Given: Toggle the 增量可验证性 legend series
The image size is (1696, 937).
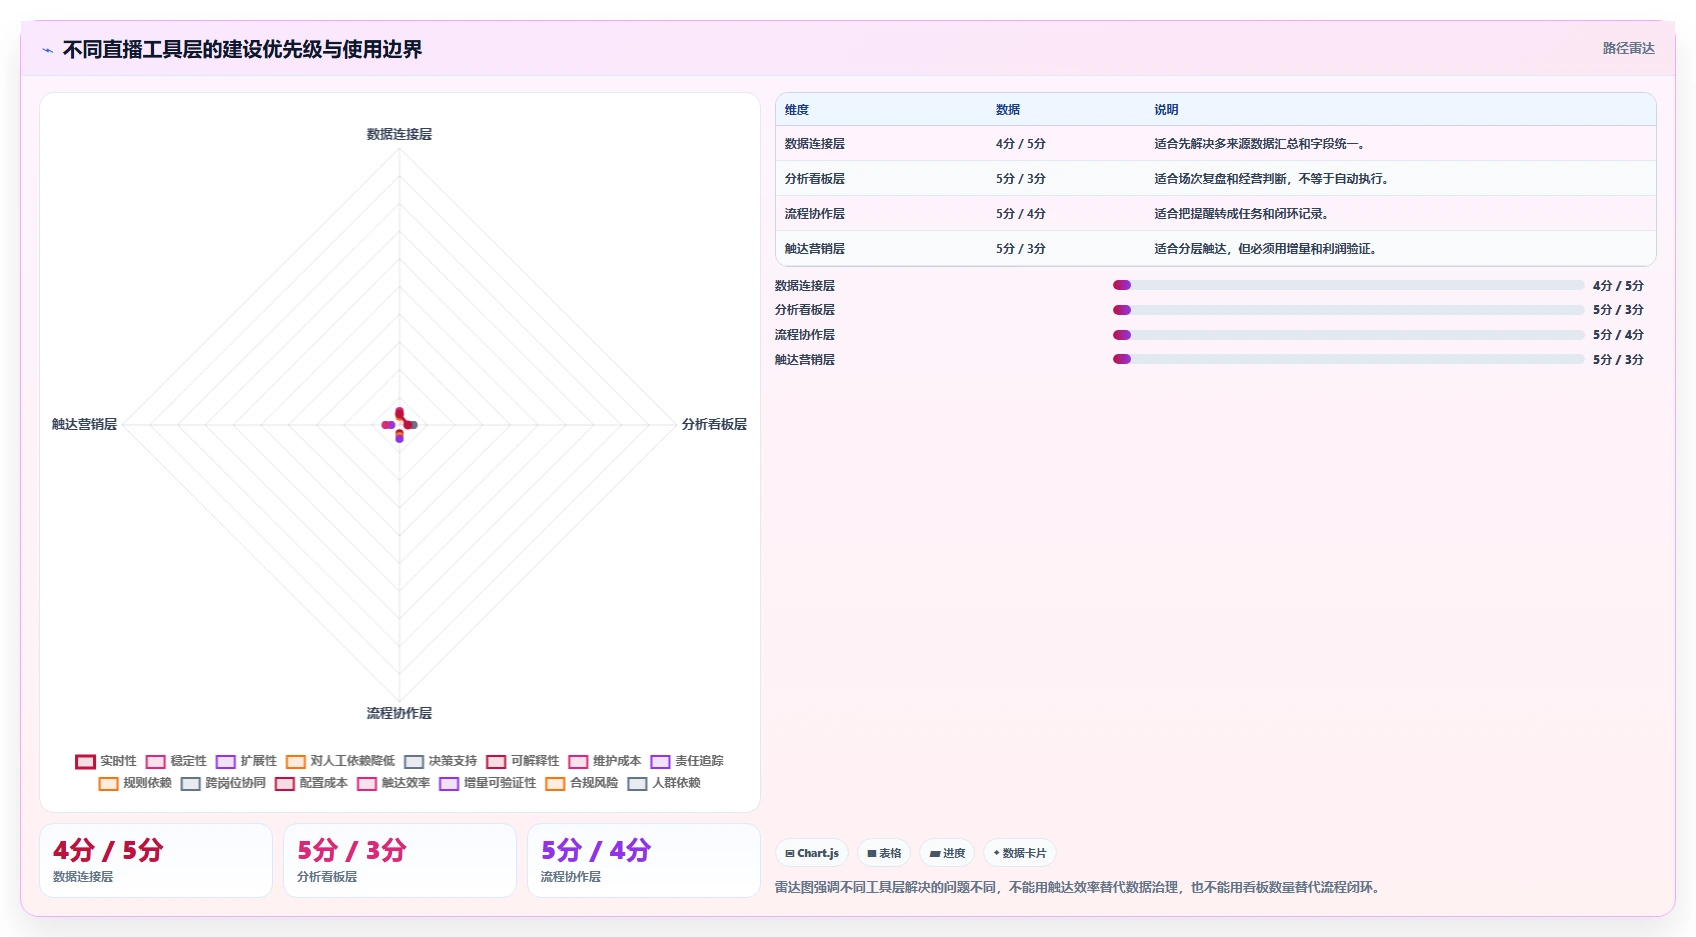Looking at the screenshot, I should click(x=487, y=783).
